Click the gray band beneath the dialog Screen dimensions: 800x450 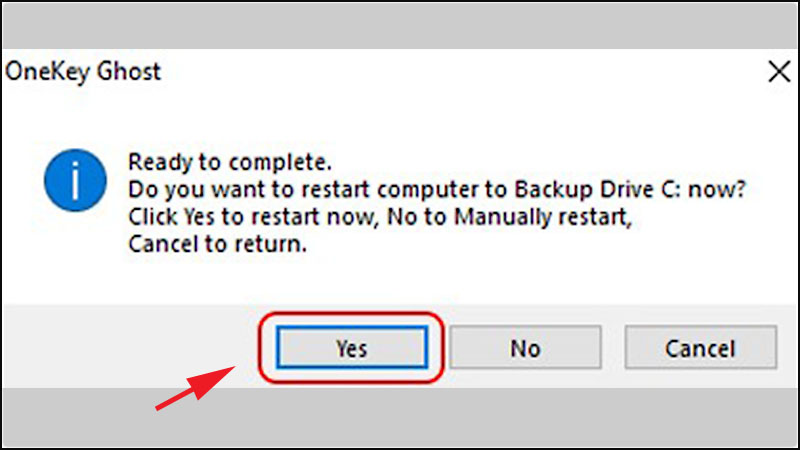(x=400, y=417)
